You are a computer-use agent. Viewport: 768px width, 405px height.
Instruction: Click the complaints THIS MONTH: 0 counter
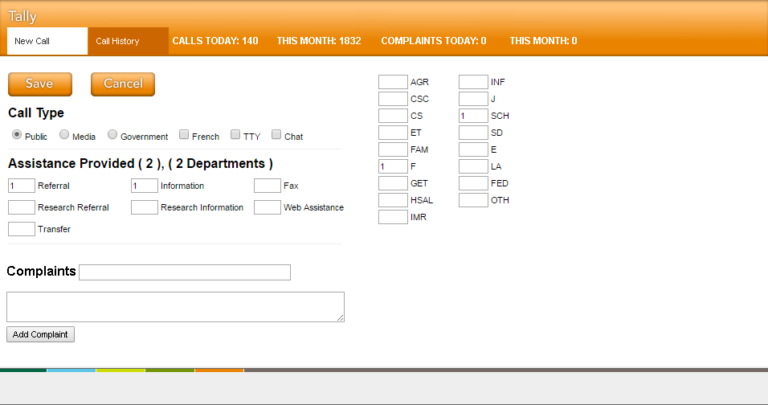[543, 41]
